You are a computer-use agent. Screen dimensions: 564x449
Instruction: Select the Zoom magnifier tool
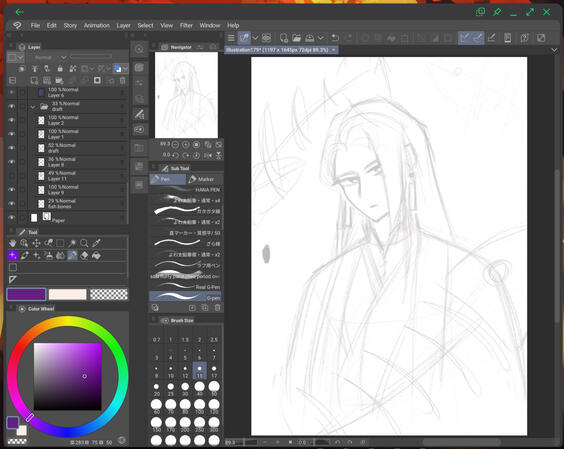click(x=84, y=243)
